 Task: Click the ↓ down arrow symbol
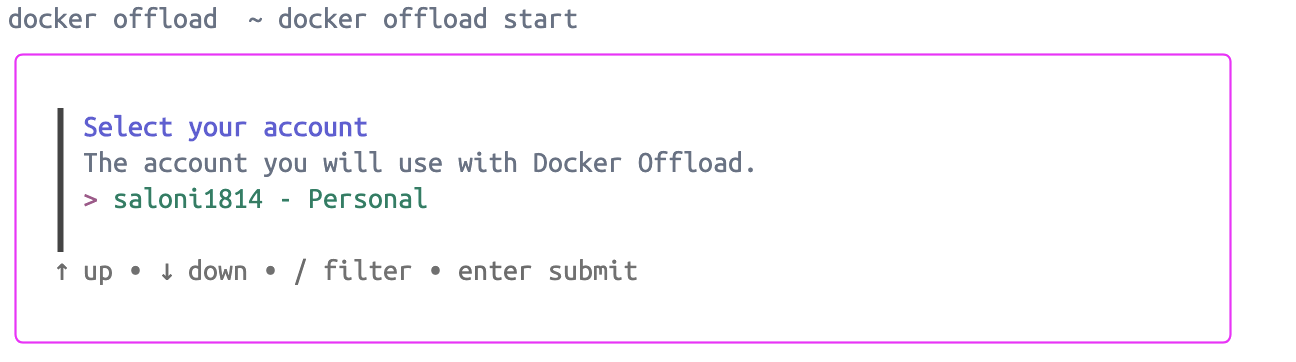coord(166,271)
